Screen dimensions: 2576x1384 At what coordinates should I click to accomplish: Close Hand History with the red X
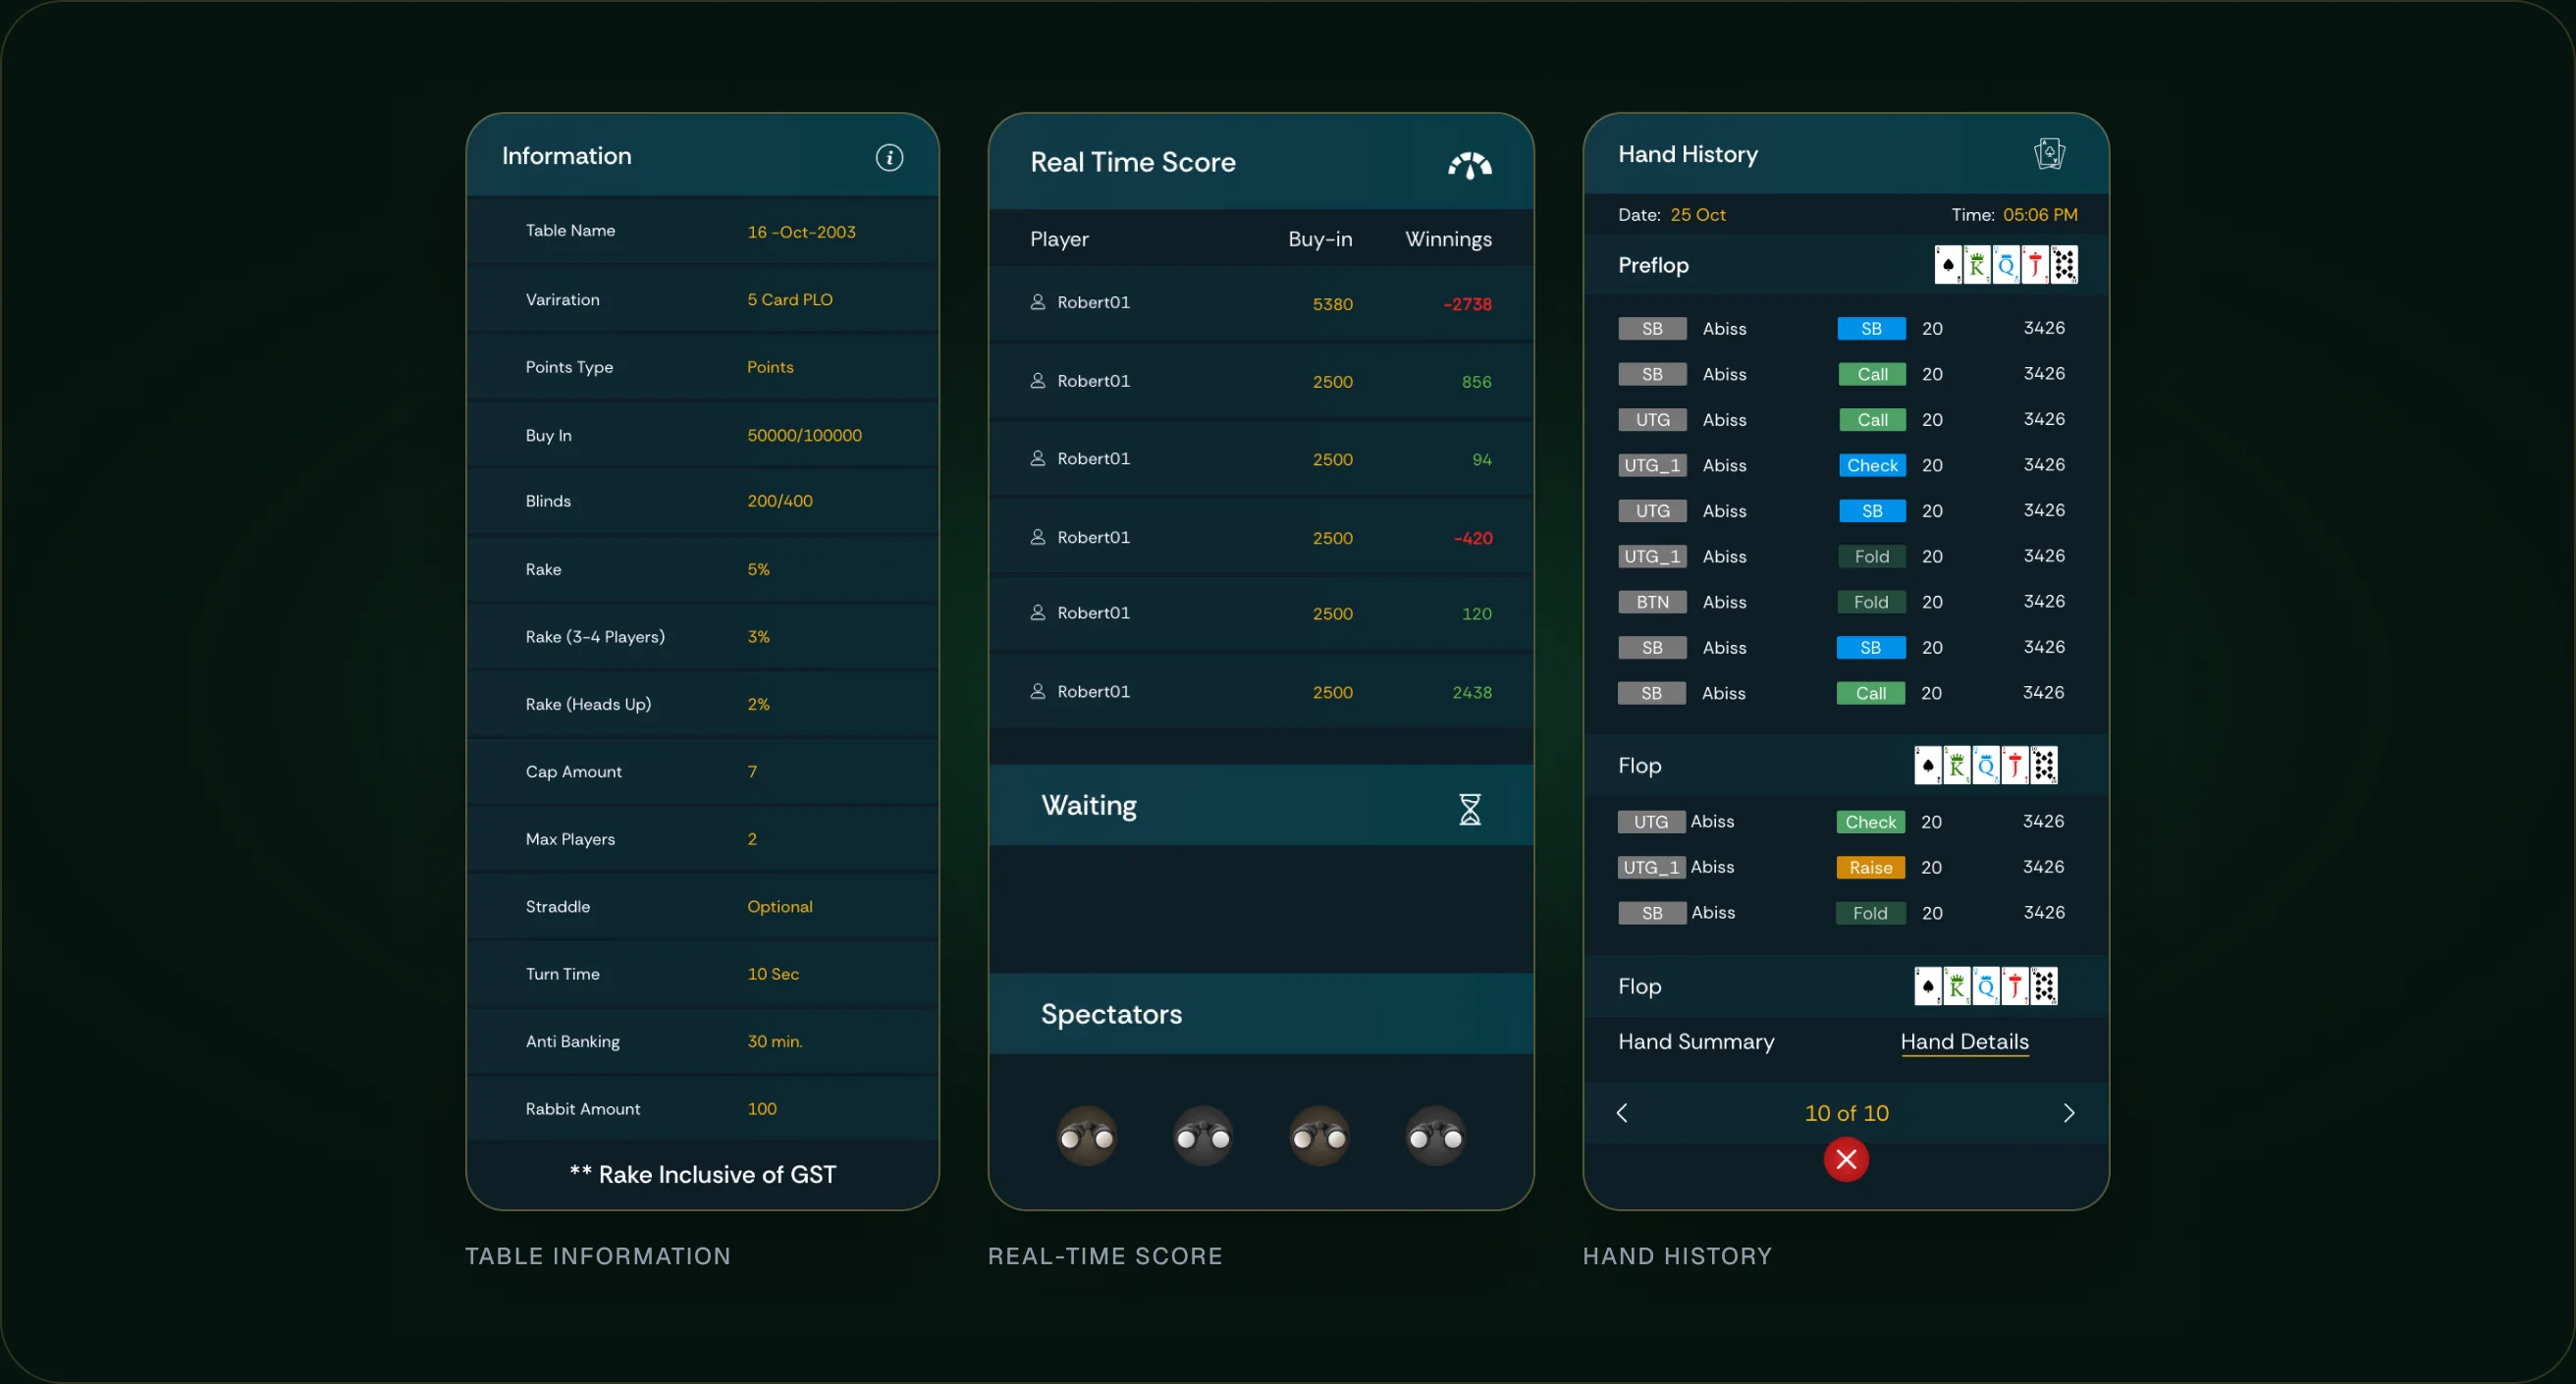point(1845,1159)
